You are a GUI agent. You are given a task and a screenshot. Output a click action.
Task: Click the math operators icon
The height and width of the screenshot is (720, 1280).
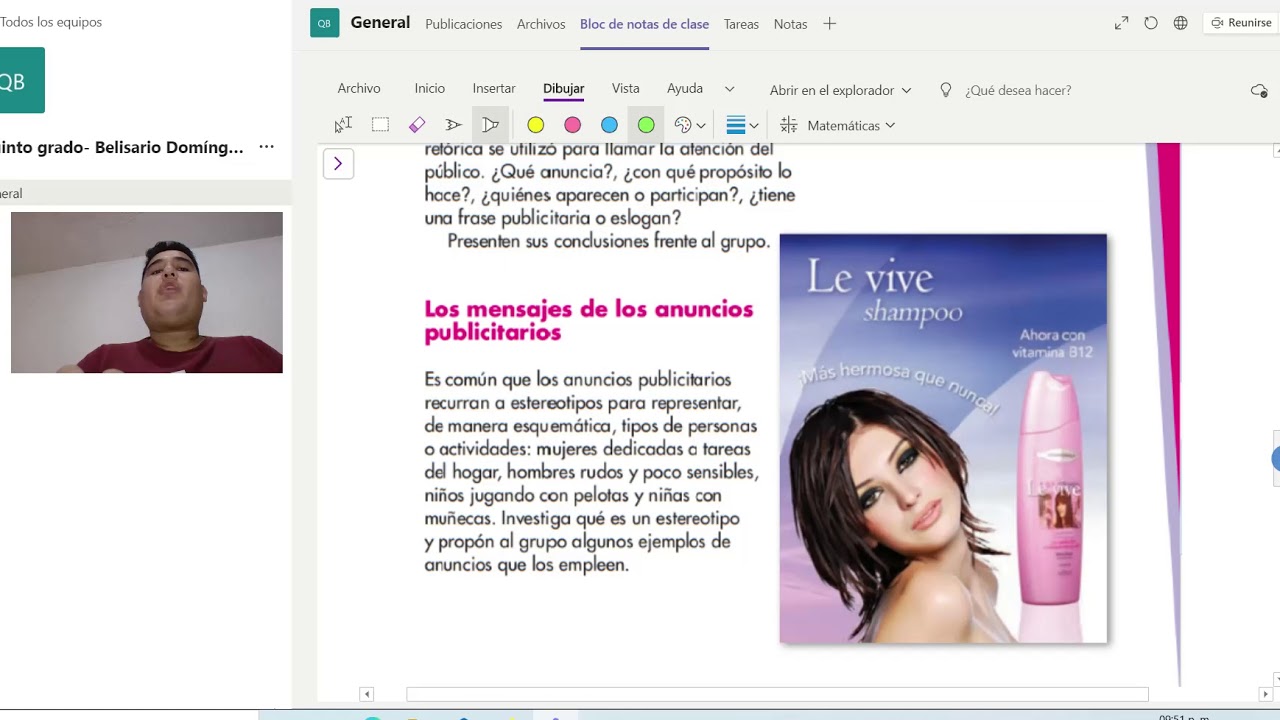pos(789,125)
